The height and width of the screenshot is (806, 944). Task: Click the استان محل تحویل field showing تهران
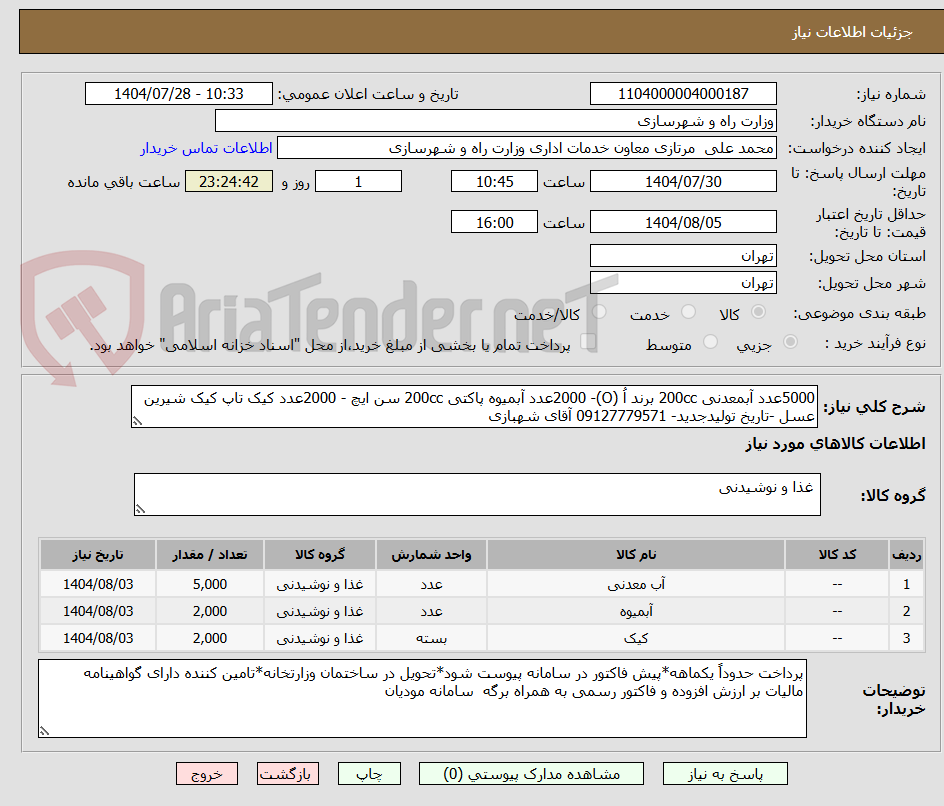click(683, 255)
